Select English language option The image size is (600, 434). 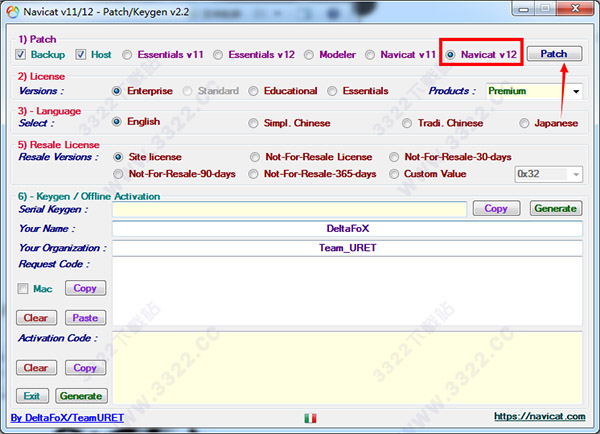(117, 122)
